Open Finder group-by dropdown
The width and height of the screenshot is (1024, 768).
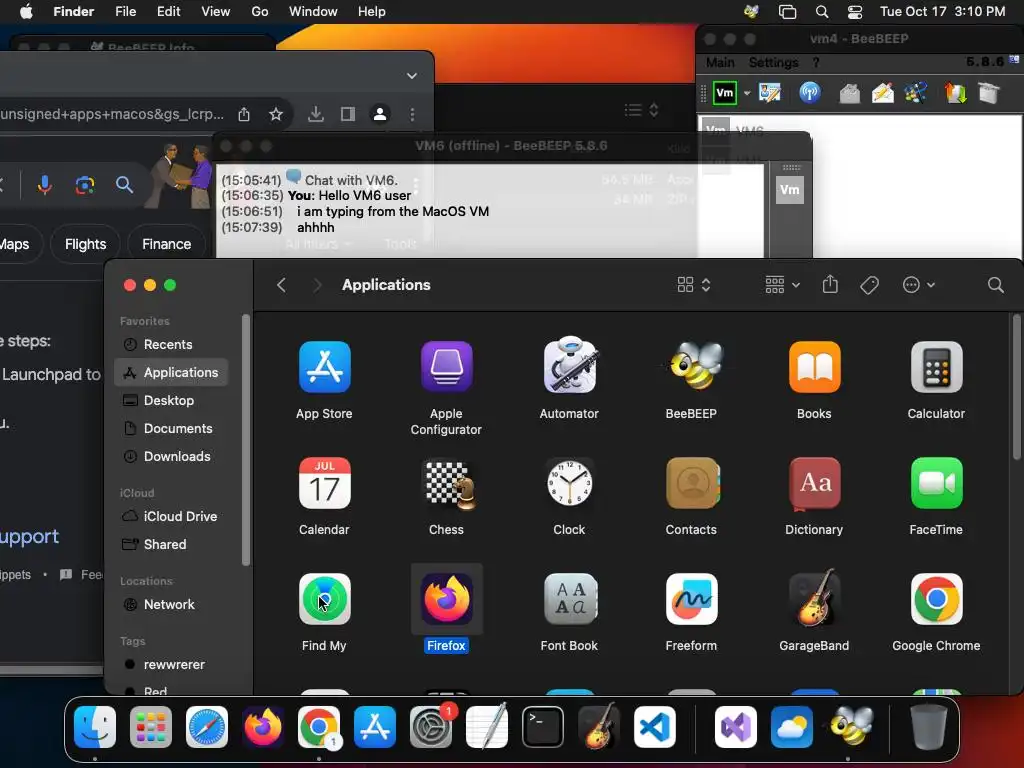[x=782, y=285]
